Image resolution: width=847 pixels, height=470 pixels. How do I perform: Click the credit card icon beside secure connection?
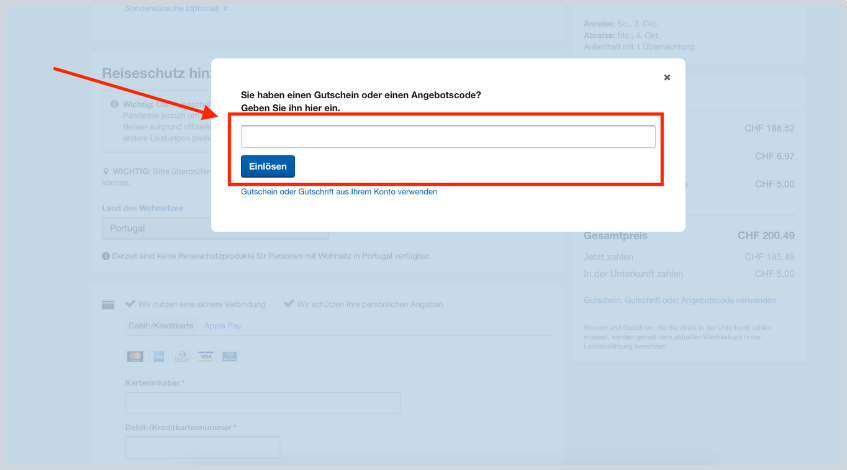pos(108,305)
